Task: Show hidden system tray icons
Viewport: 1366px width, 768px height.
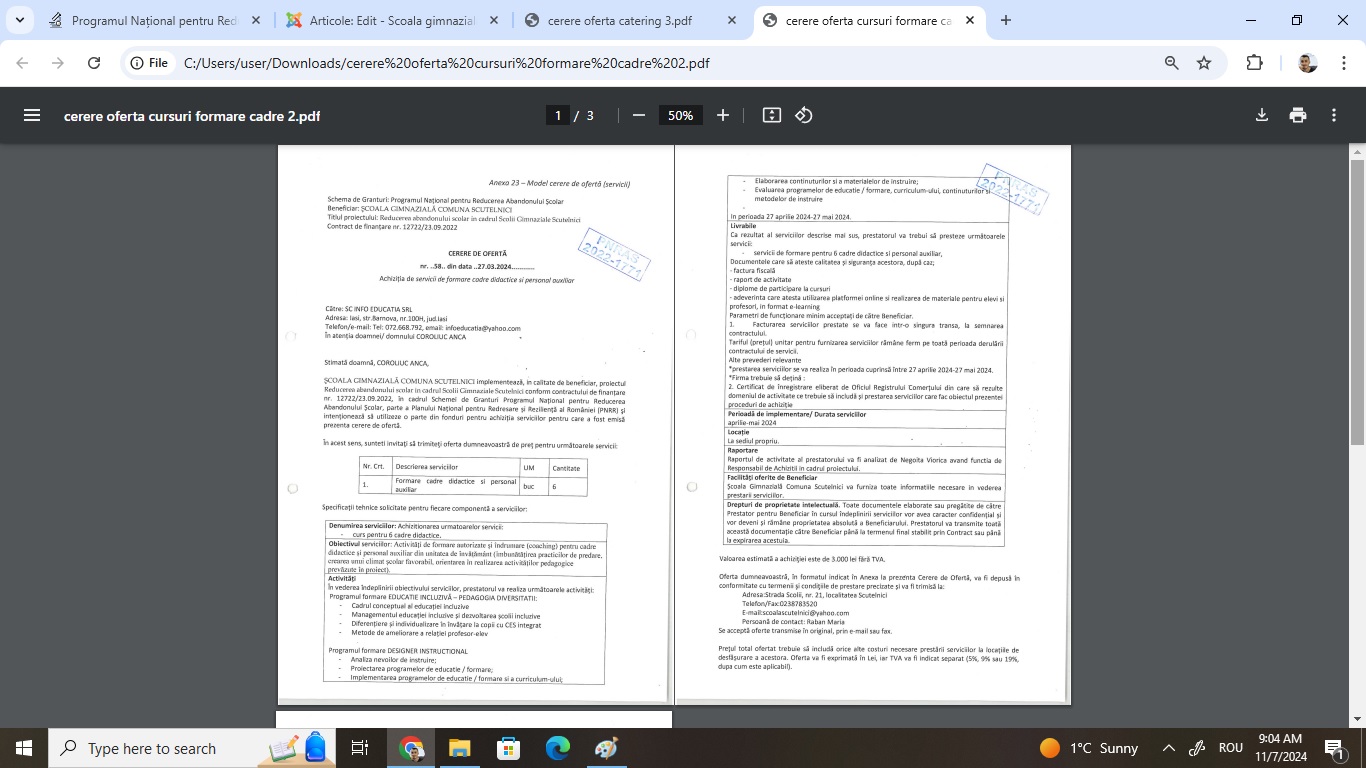Action: click(x=1168, y=748)
